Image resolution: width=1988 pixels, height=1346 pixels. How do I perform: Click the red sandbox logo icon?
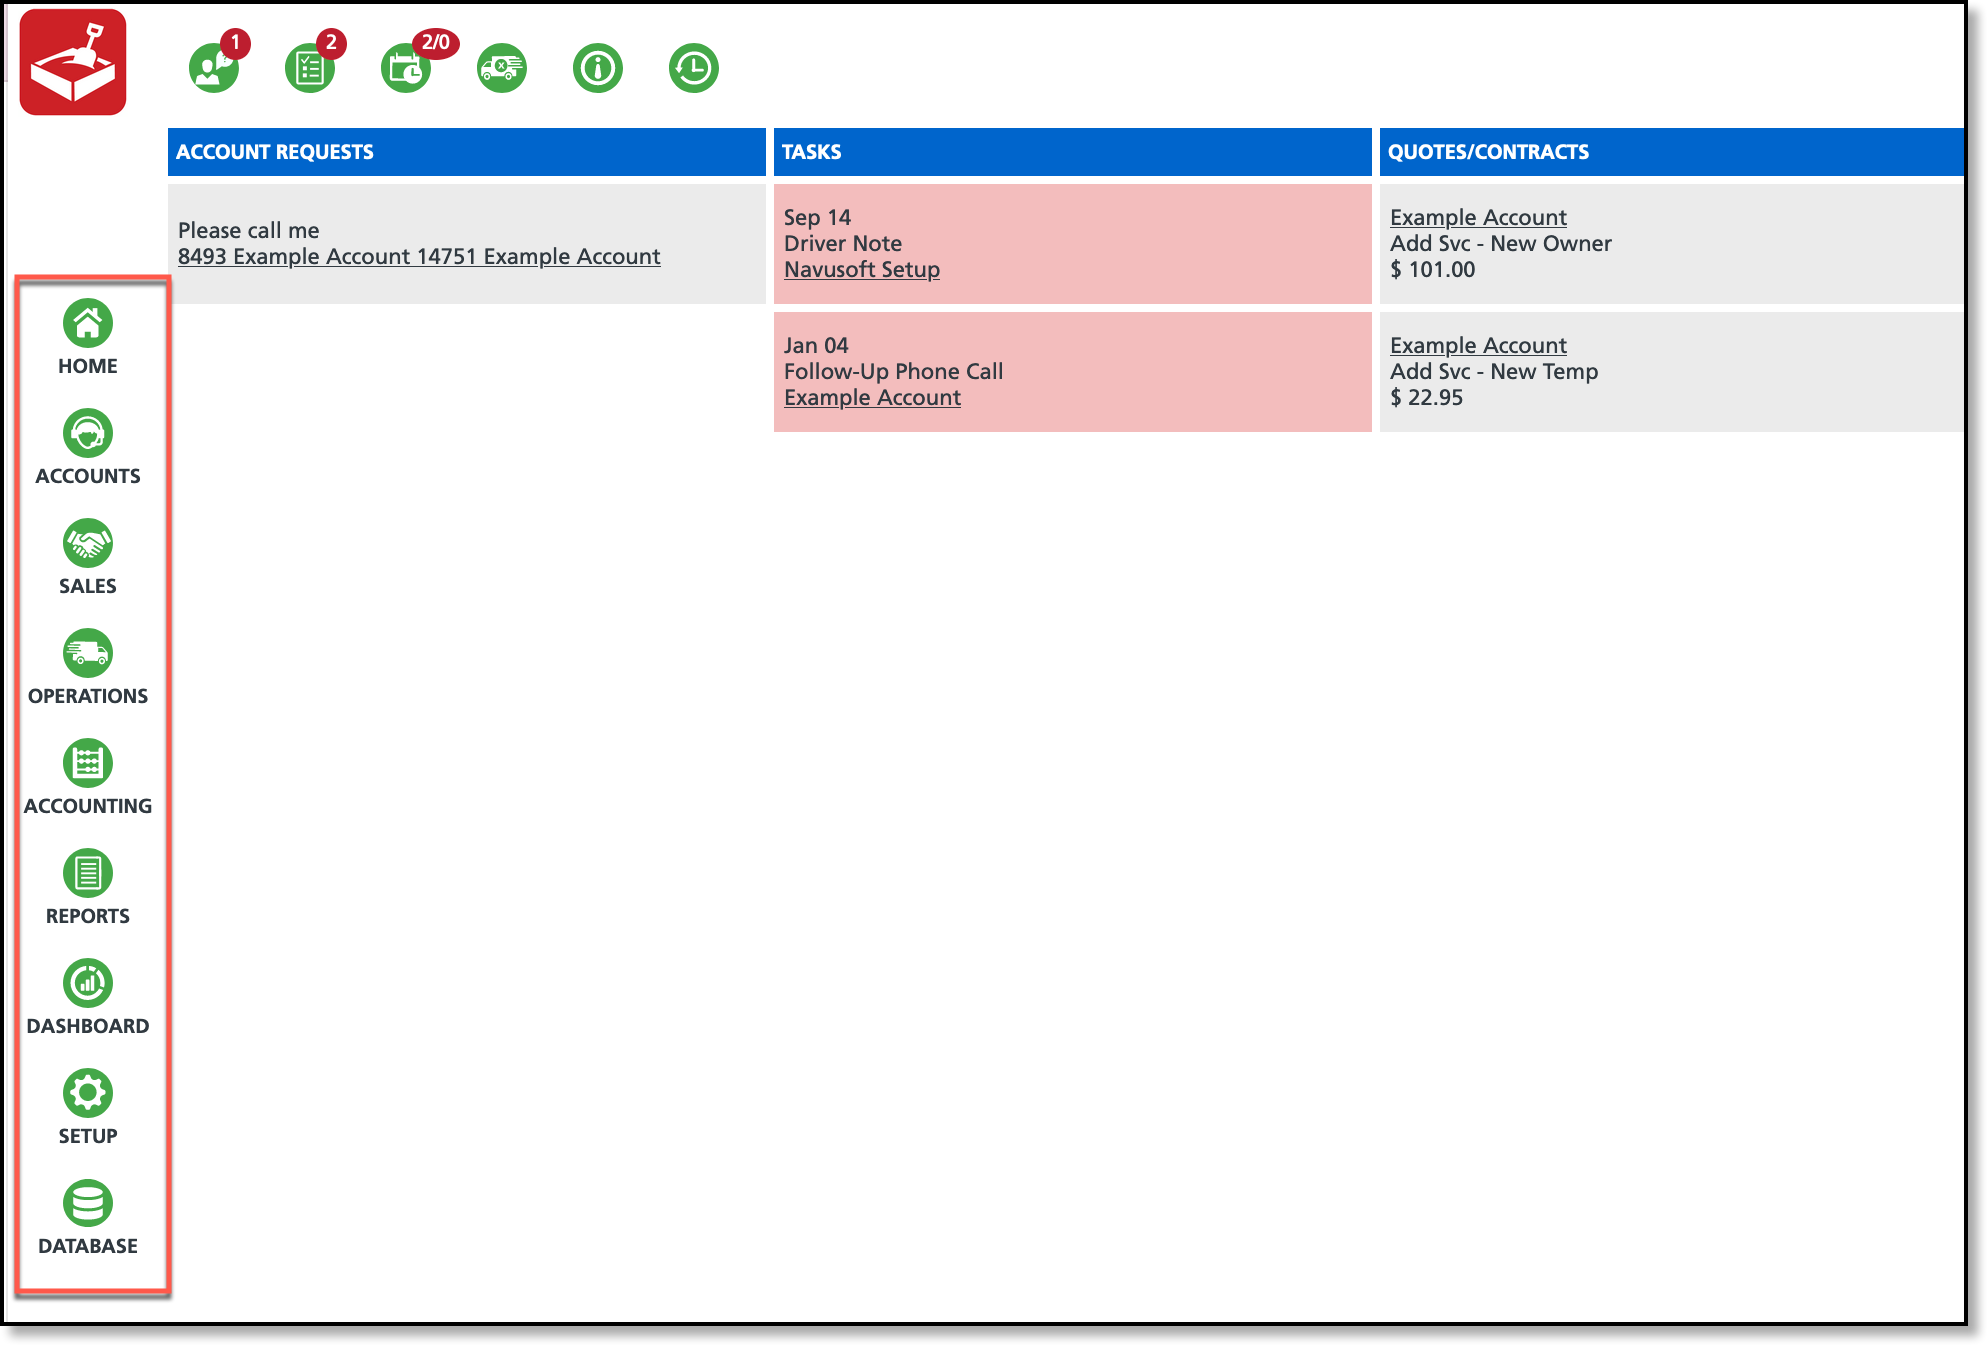73,63
